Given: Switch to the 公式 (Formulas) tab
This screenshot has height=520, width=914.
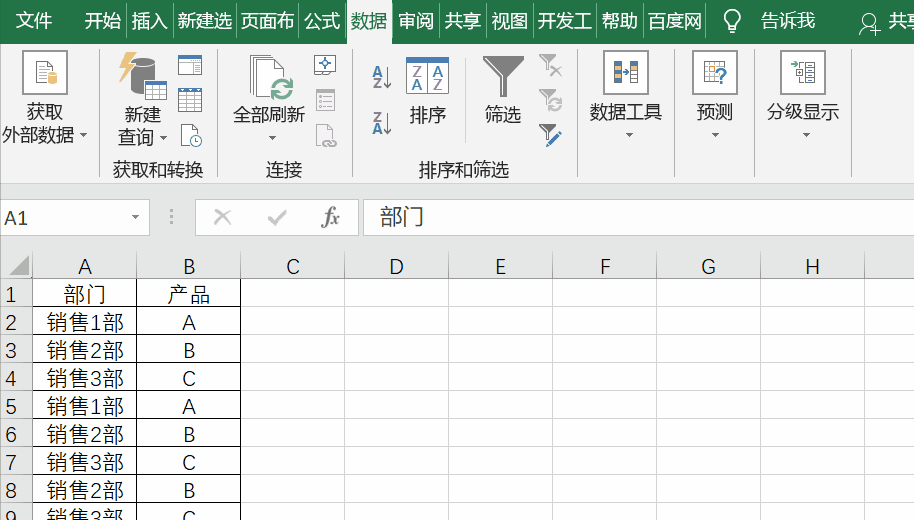Looking at the screenshot, I should [322, 21].
